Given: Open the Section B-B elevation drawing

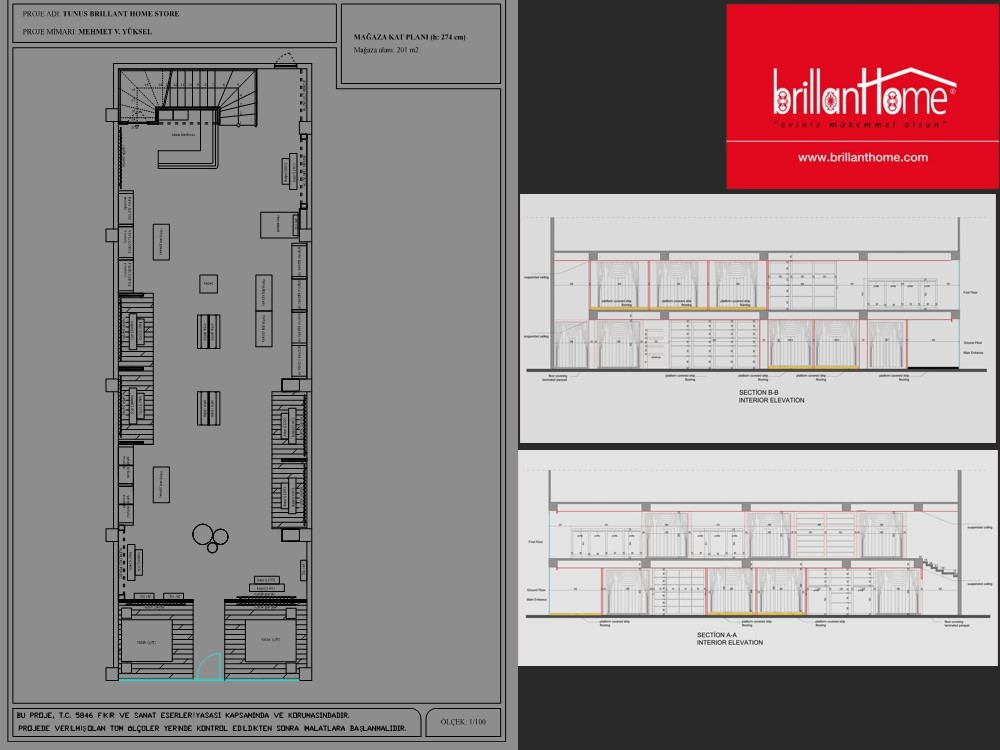Looking at the screenshot, I should coord(758,318).
